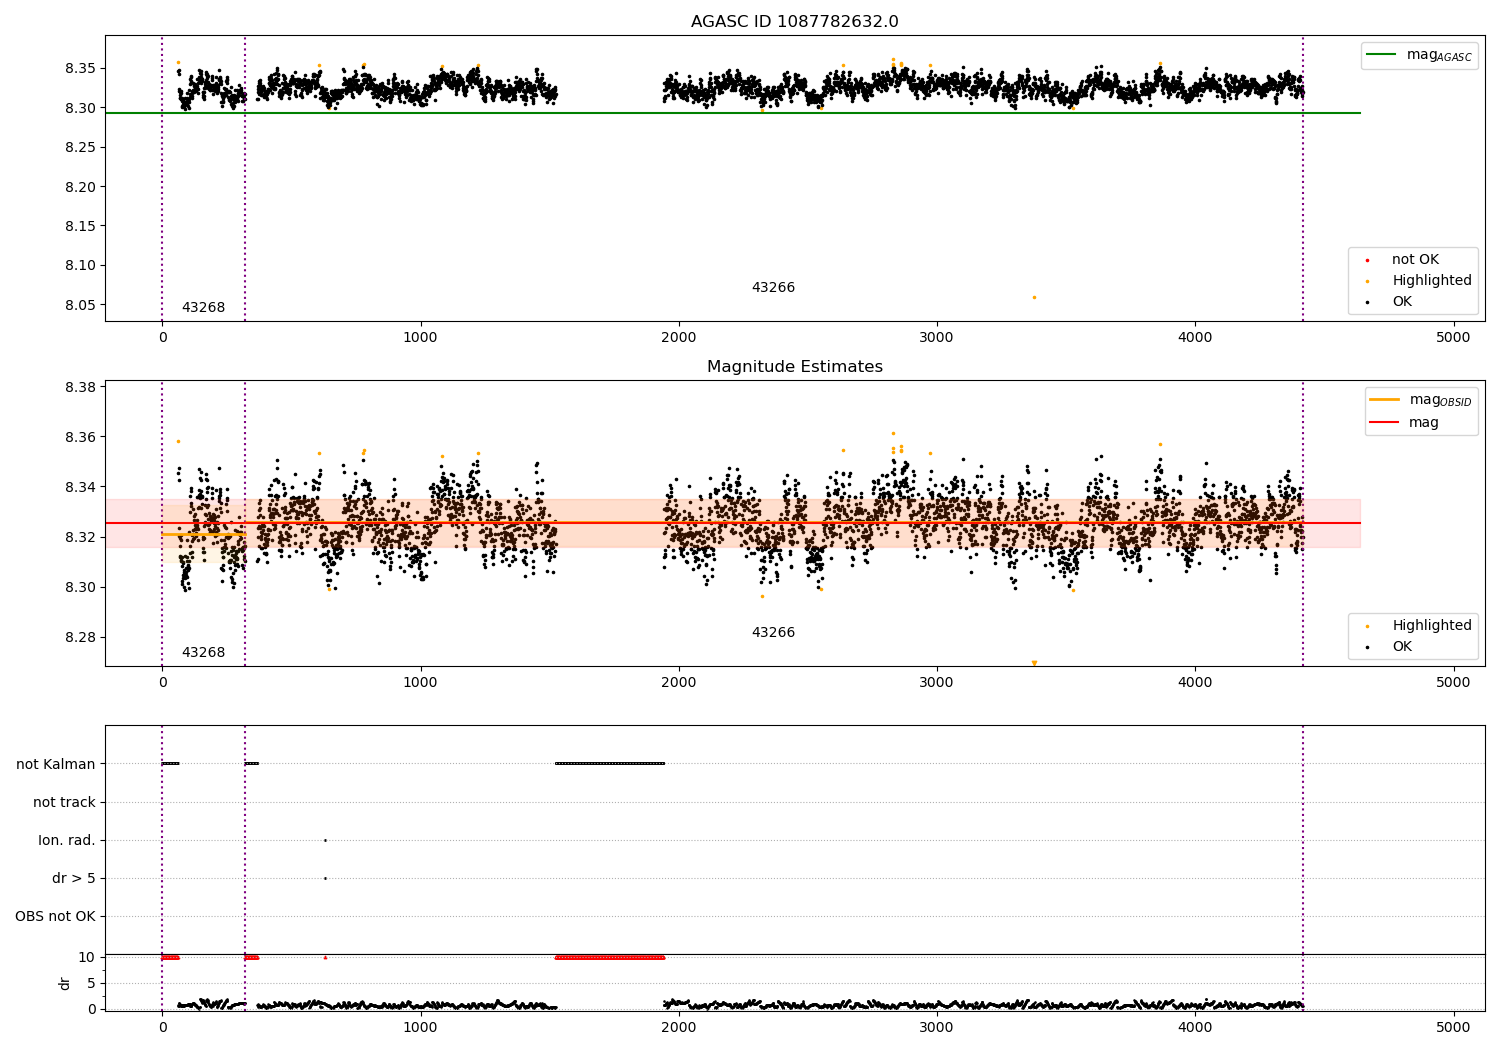Click the 8.20 y-axis tick label
This screenshot has height=1050, width=1500.
[81, 187]
